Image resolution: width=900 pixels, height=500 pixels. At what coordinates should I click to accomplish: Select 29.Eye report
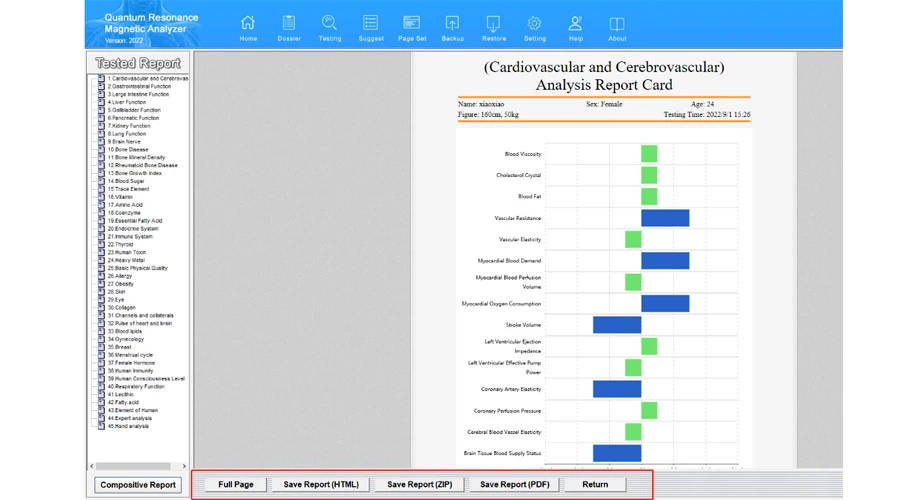pos(116,299)
